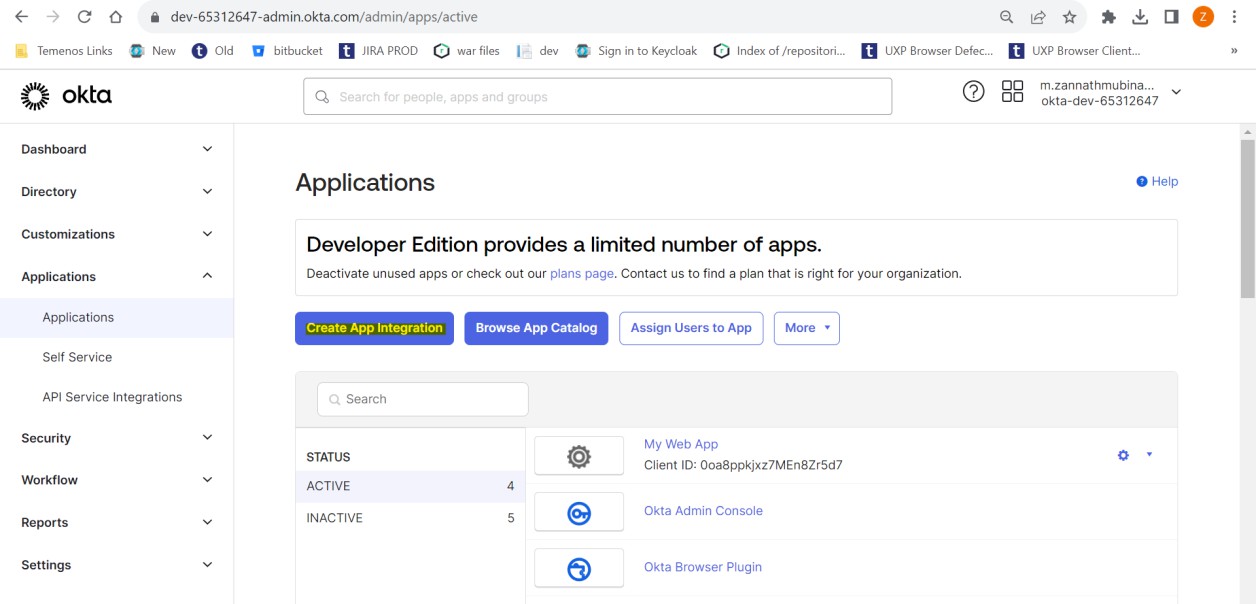The height and width of the screenshot is (604, 1256).
Task: Bookmark this page with the star icon
Action: (x=1069, y=17)
